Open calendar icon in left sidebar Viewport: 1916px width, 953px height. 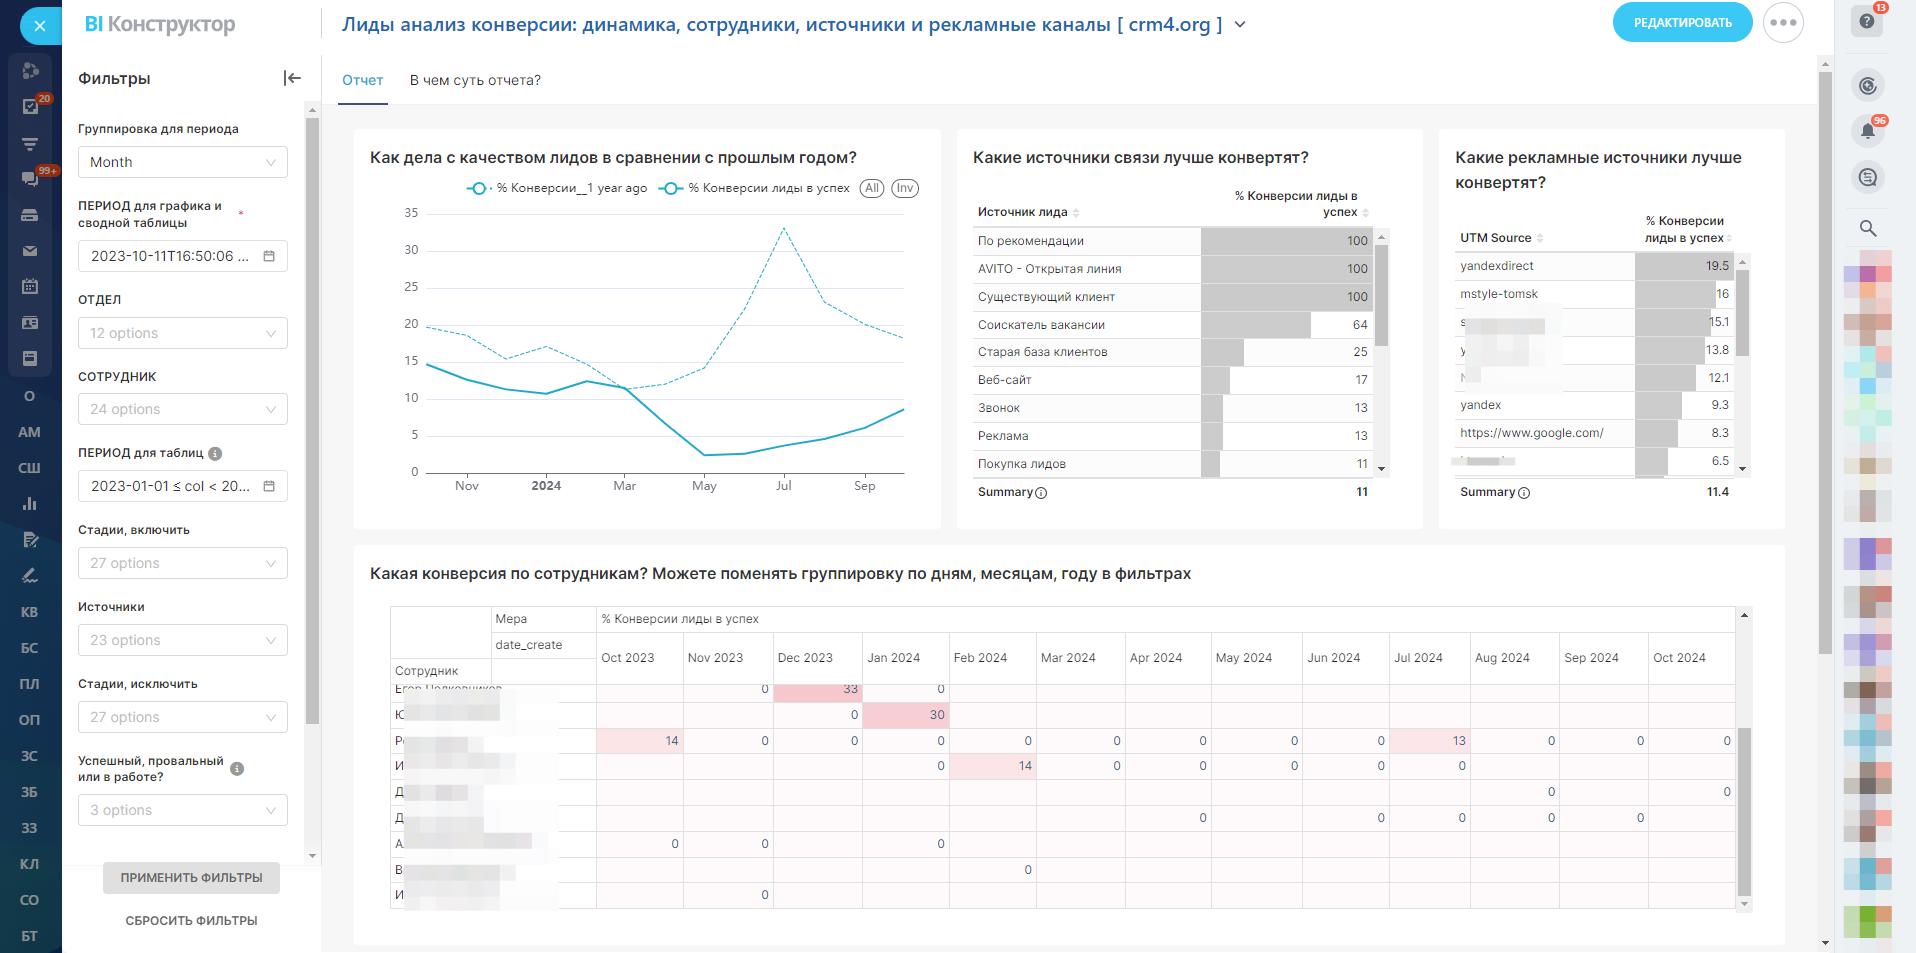pos(30,287)
